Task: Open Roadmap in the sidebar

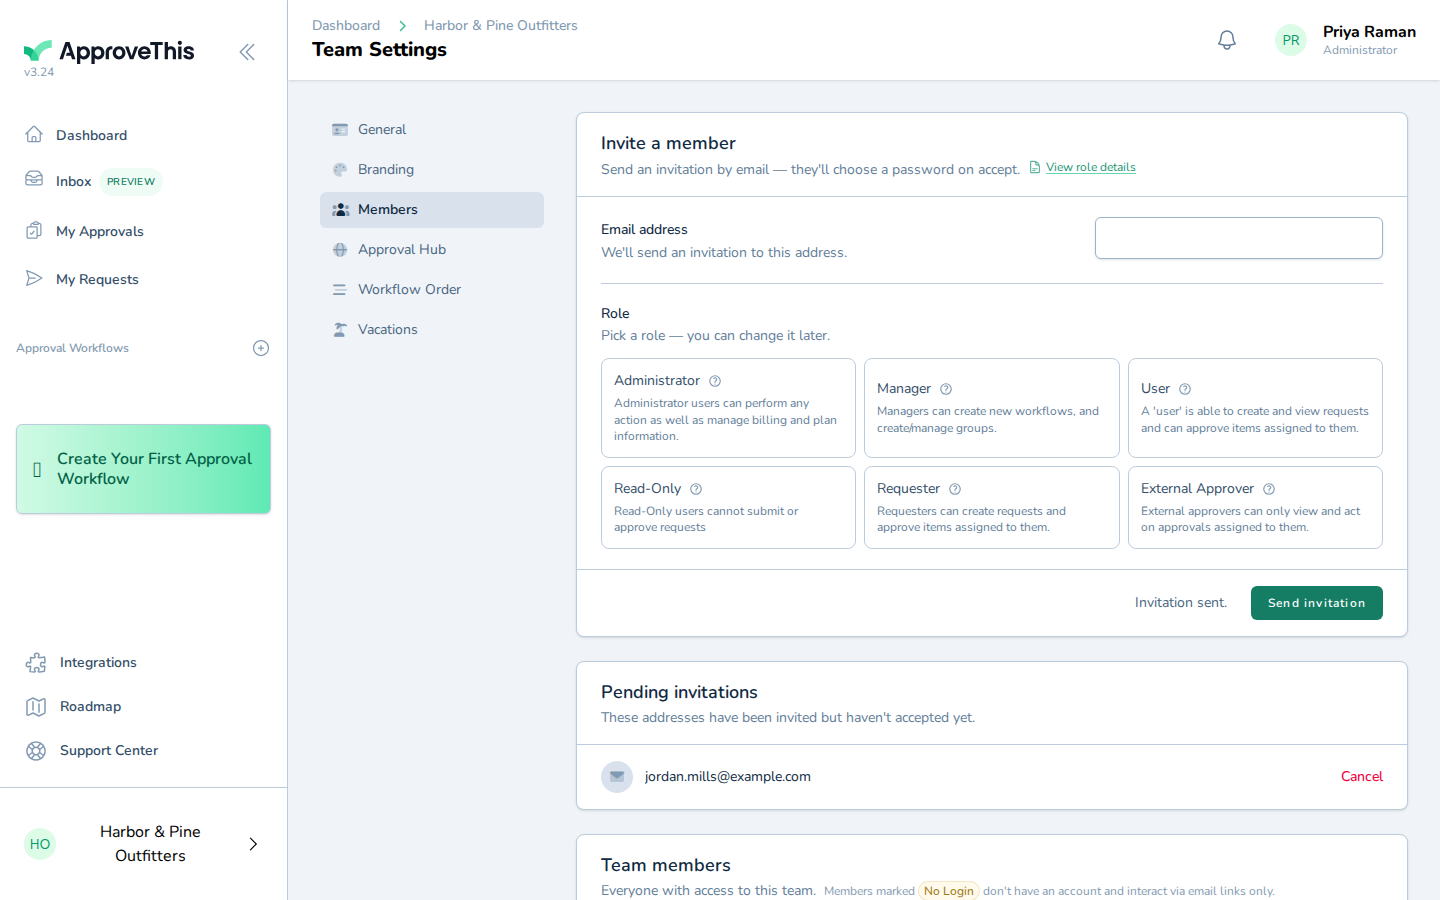Action: coord(90,706)
